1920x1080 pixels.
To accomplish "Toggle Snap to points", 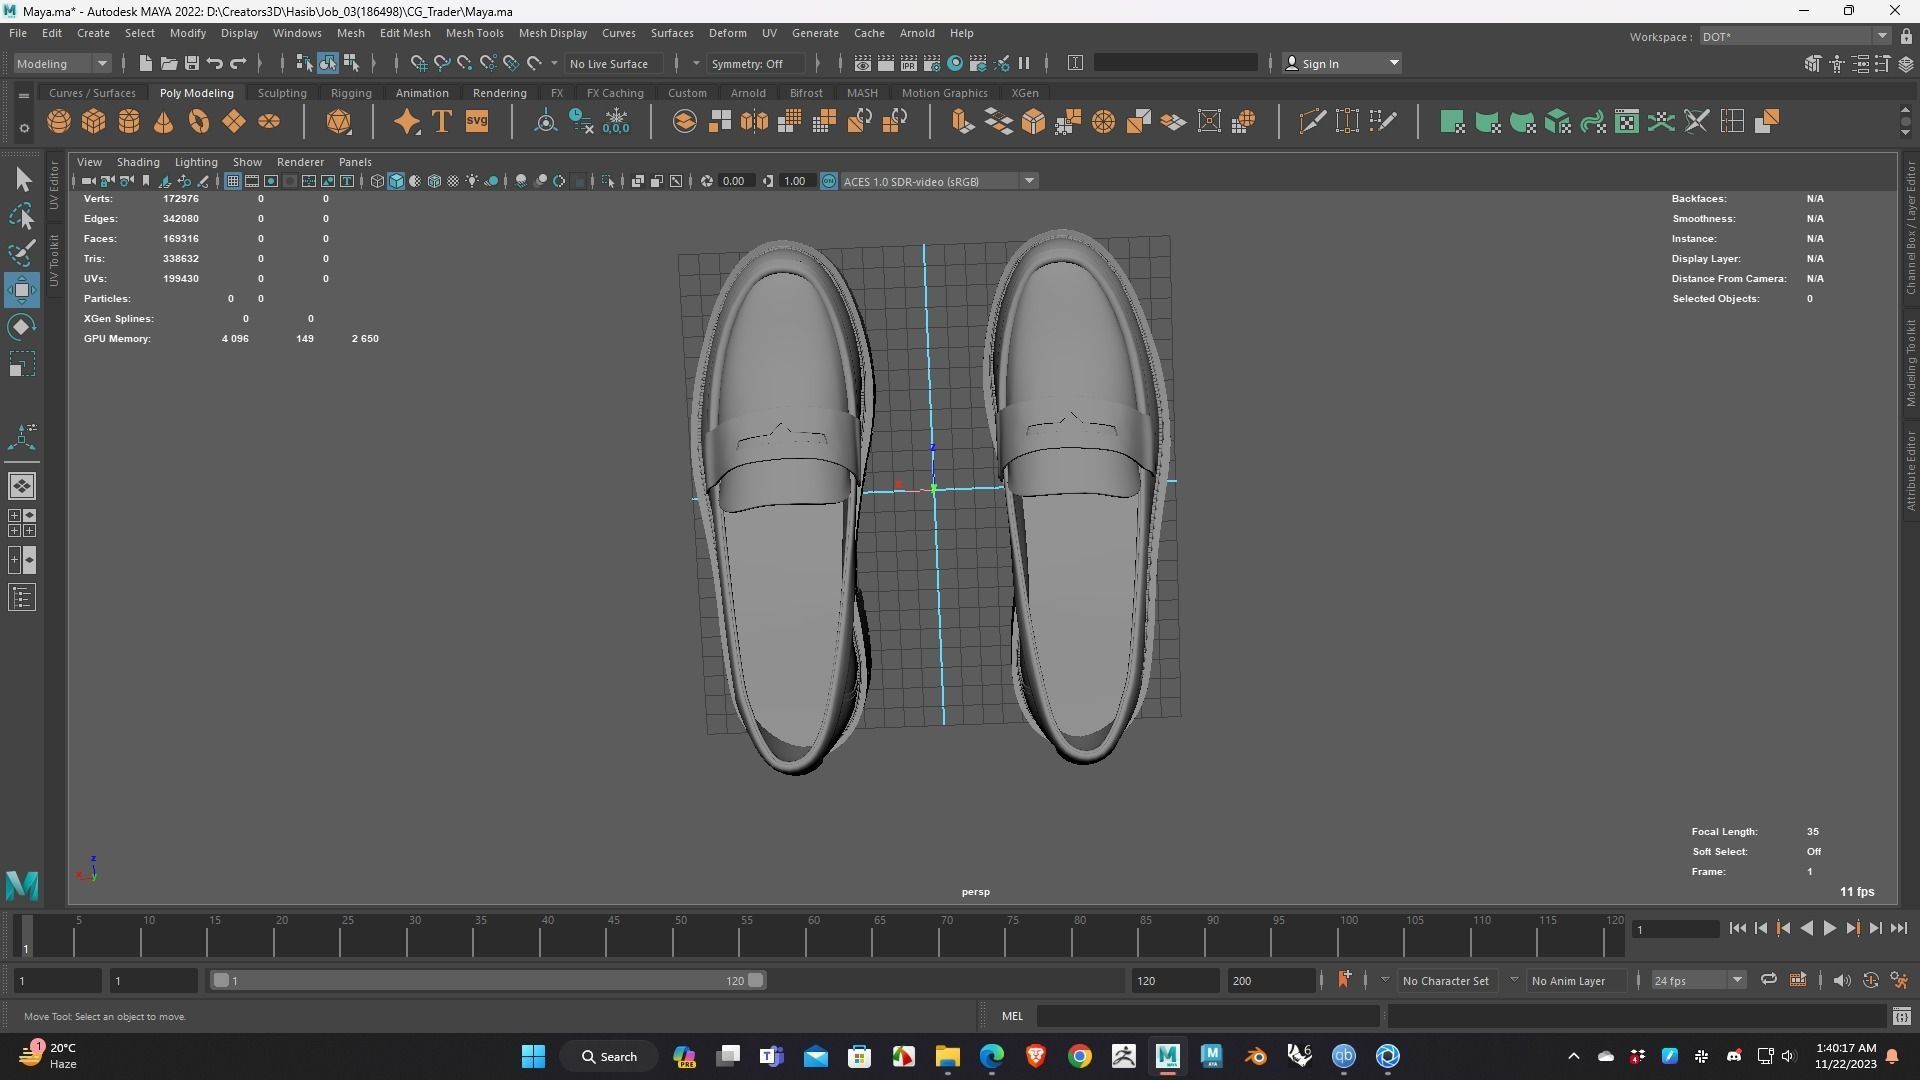I will tap(465, 63).
